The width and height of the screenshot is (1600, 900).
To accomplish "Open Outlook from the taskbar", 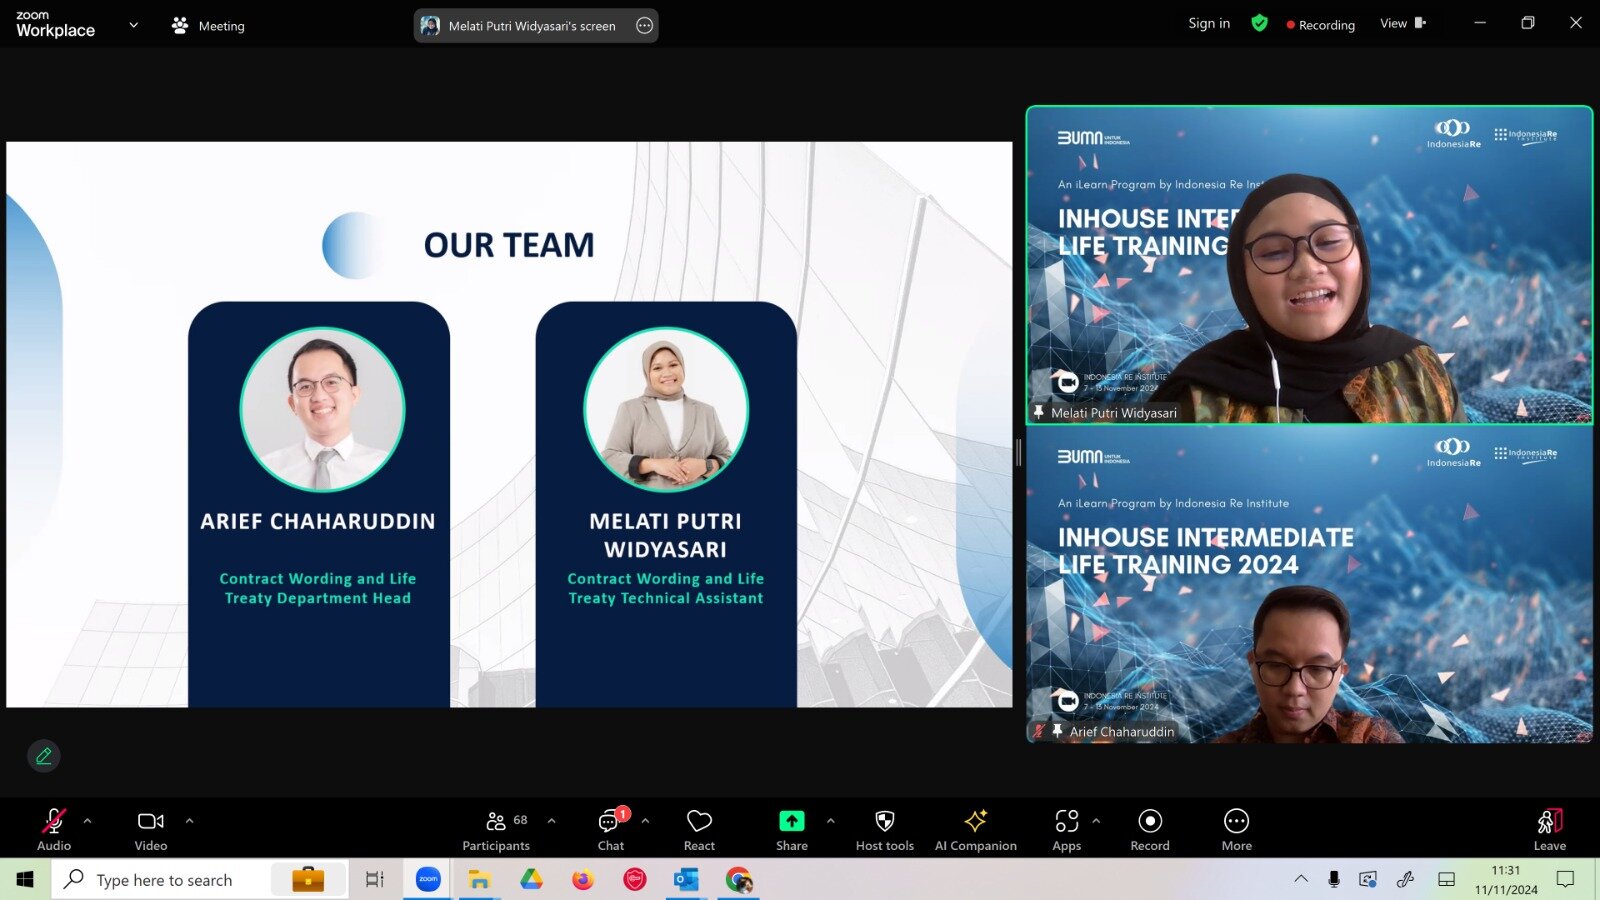I will click(x=686, y=879).
